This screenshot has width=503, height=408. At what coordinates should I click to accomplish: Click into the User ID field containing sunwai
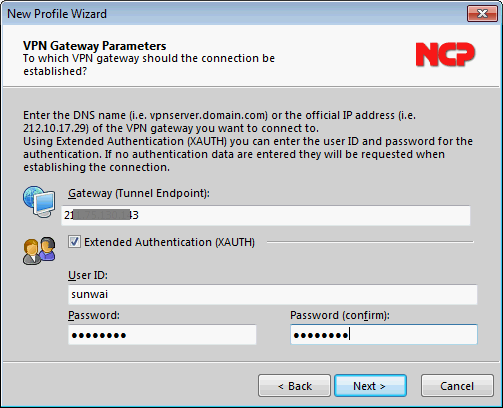272,294
